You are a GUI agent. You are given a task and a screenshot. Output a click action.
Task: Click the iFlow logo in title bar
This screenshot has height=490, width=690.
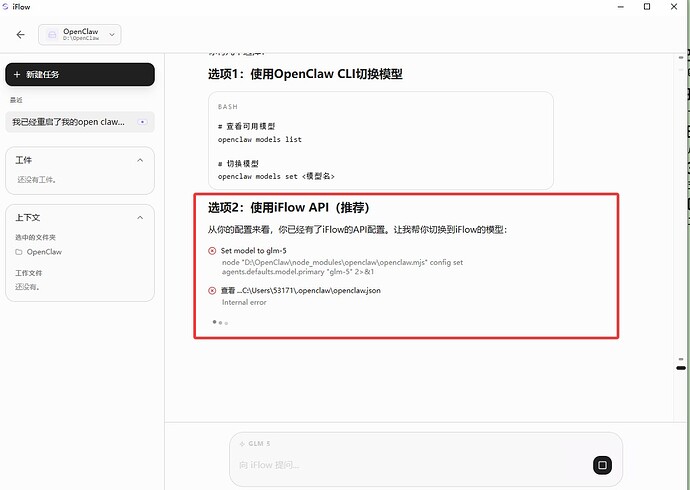(x=5, y=7)
